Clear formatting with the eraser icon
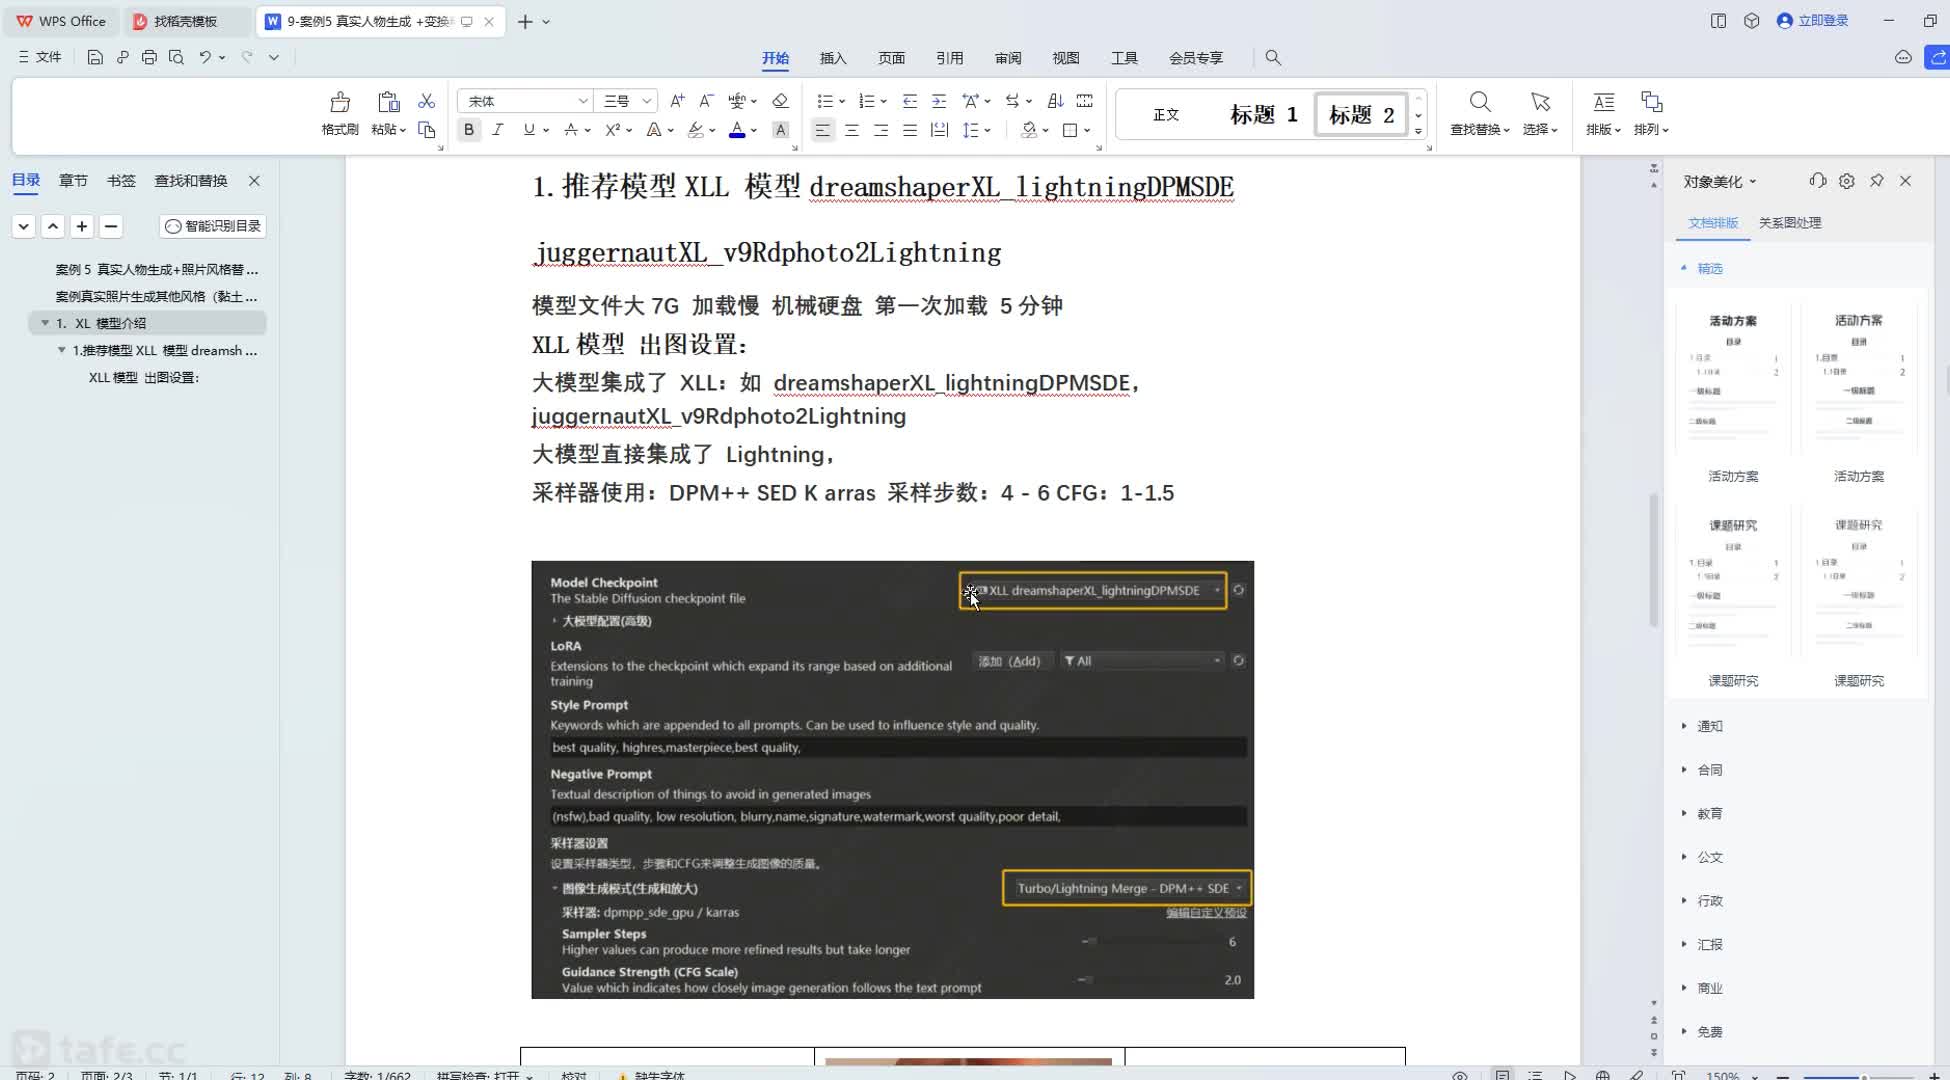The height and width of the screenshot is (1080, 1950). click(x=781, y=101)
